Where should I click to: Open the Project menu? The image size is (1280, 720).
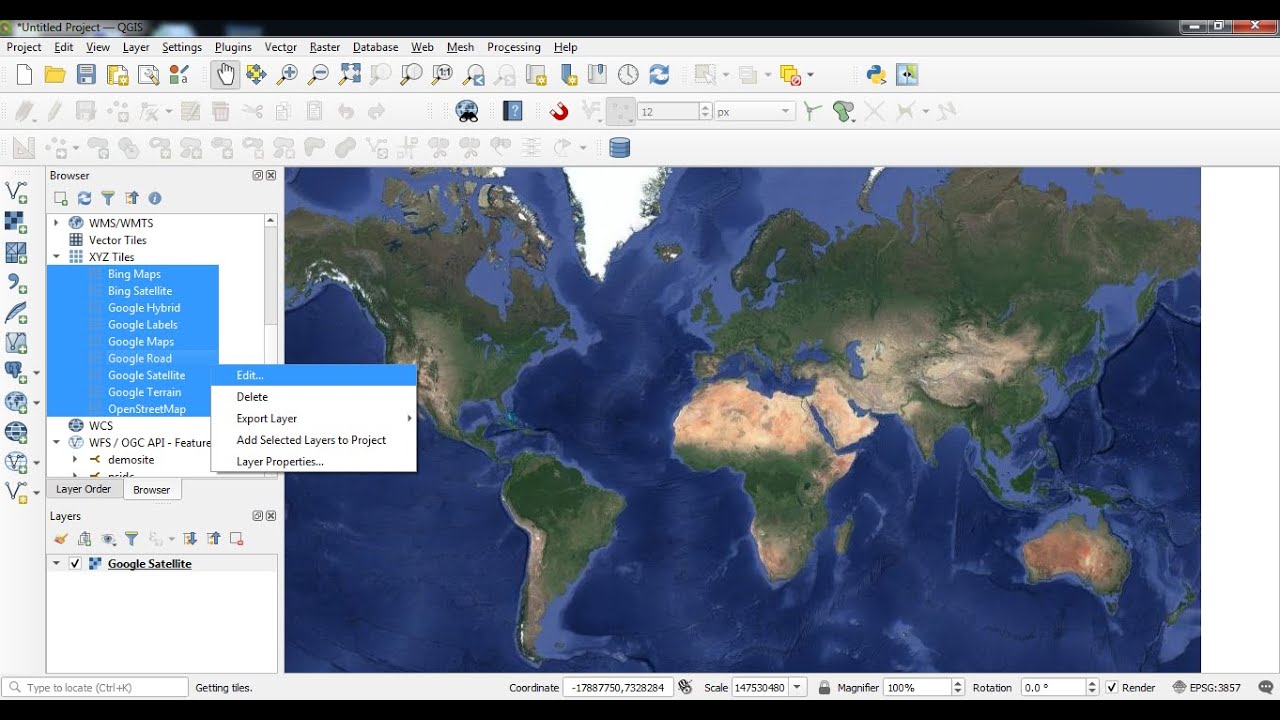click(x=24, y=47)
